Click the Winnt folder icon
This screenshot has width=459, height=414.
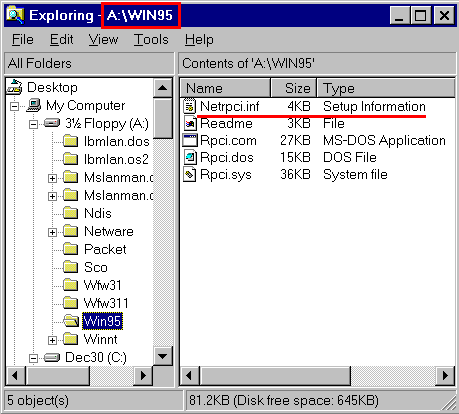70,339
